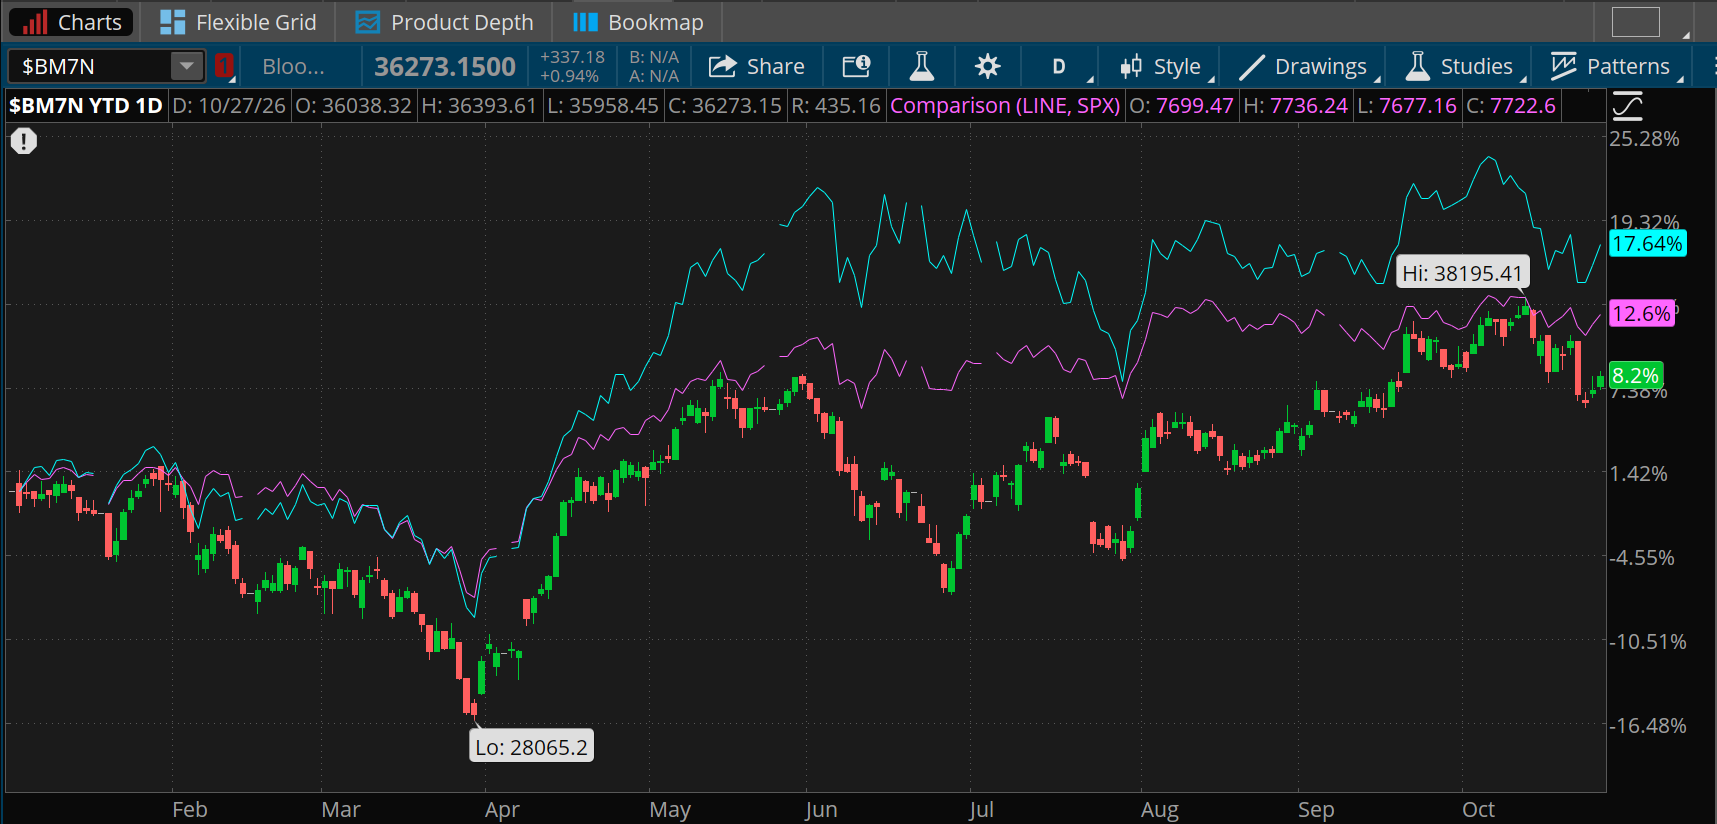Viewport: 1717px width, 824px height.
Task: Click the Aug label on time axis
Action: click(1160, 809)
